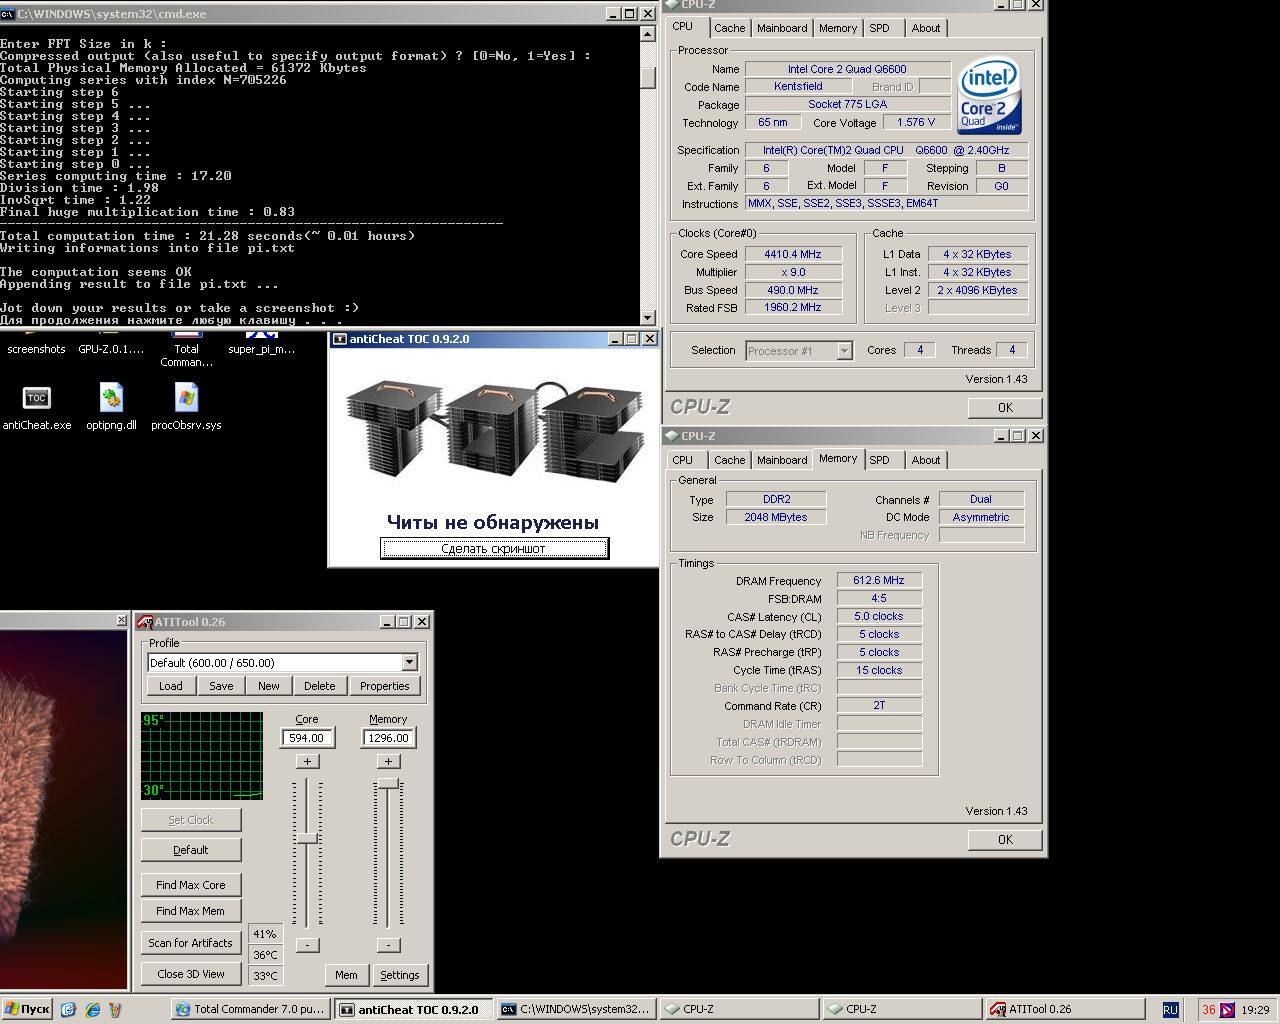Open the Total Commander desktop shortcut label

186,355
